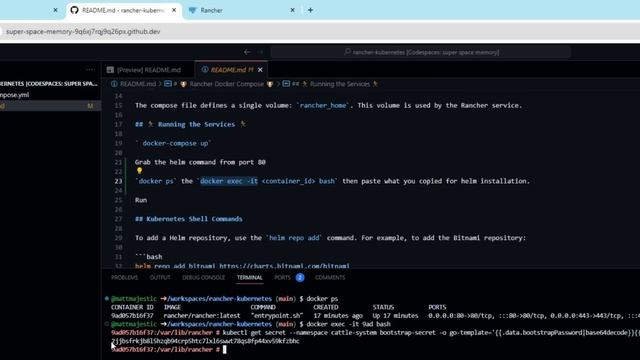Open the Debug Console tab
The image size is (640, 360).
click(x=204, y=278)
